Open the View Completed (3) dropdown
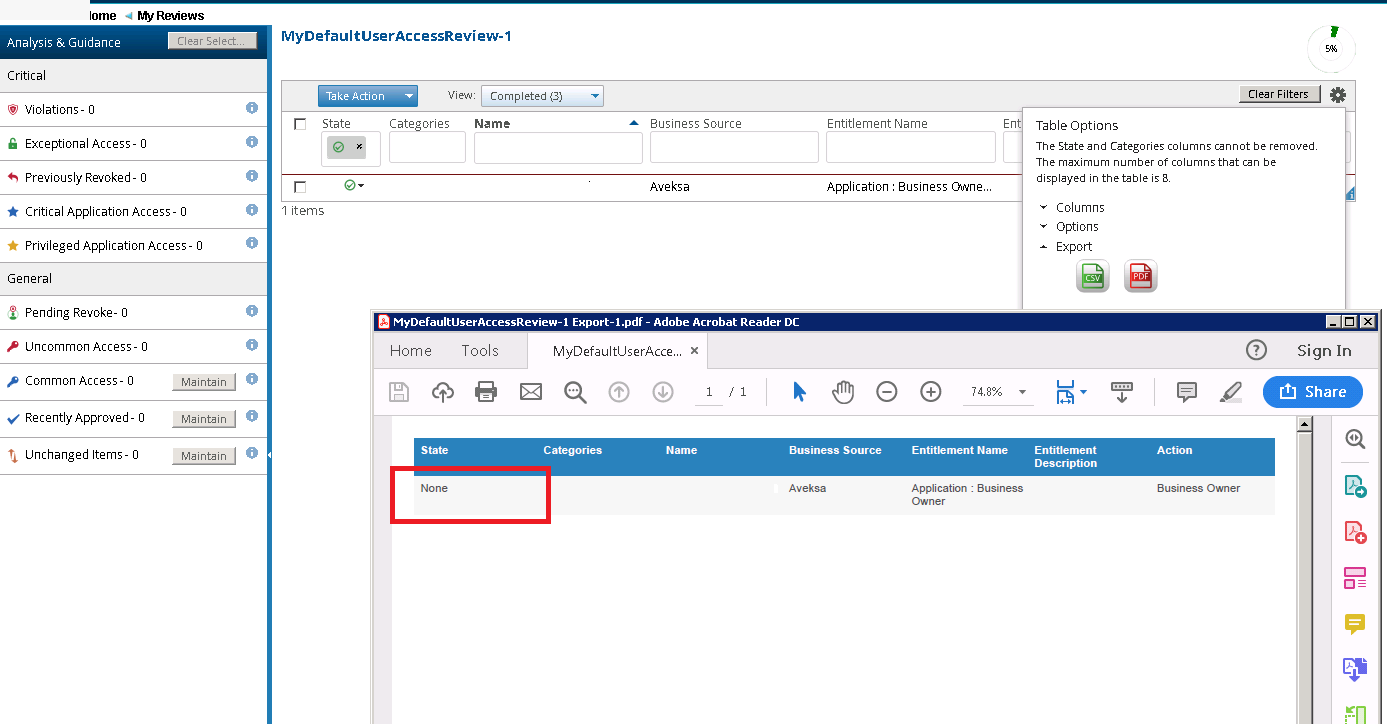Viewport: 1387px width, 724px height. [542, 96]
